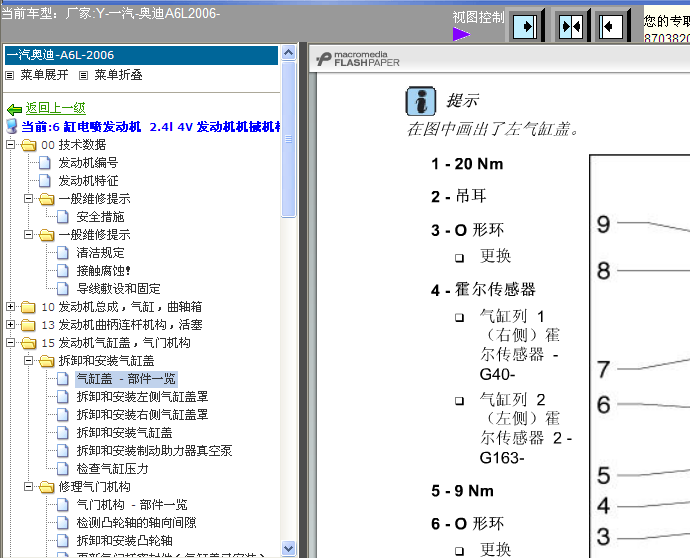Image resolution: width=690 pixels, height=558 pixels.
Task: Click the tree scrollbar up arrow
Action: click(x=289, y=53)
